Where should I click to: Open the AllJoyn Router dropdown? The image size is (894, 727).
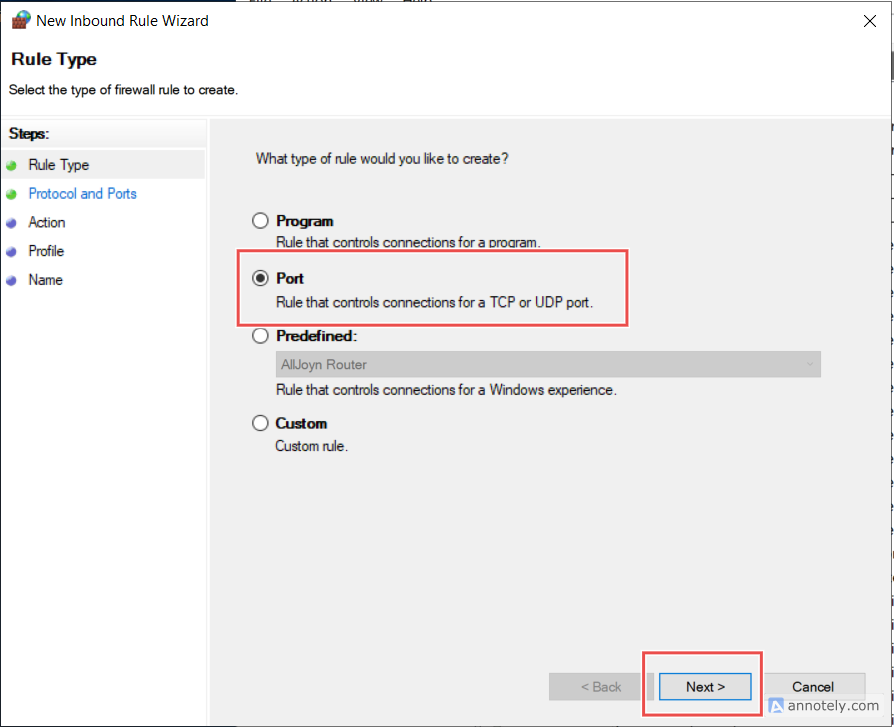pos(548,365)
